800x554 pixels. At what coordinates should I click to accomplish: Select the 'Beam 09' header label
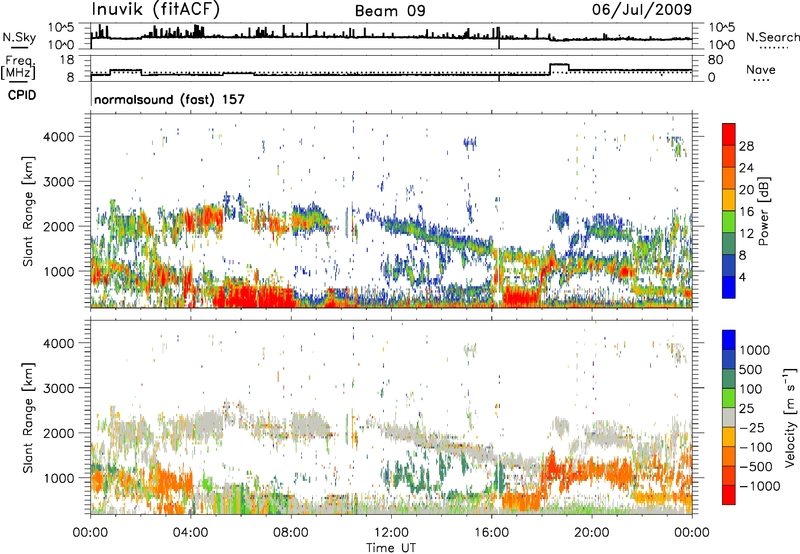(x=390, y=11)
